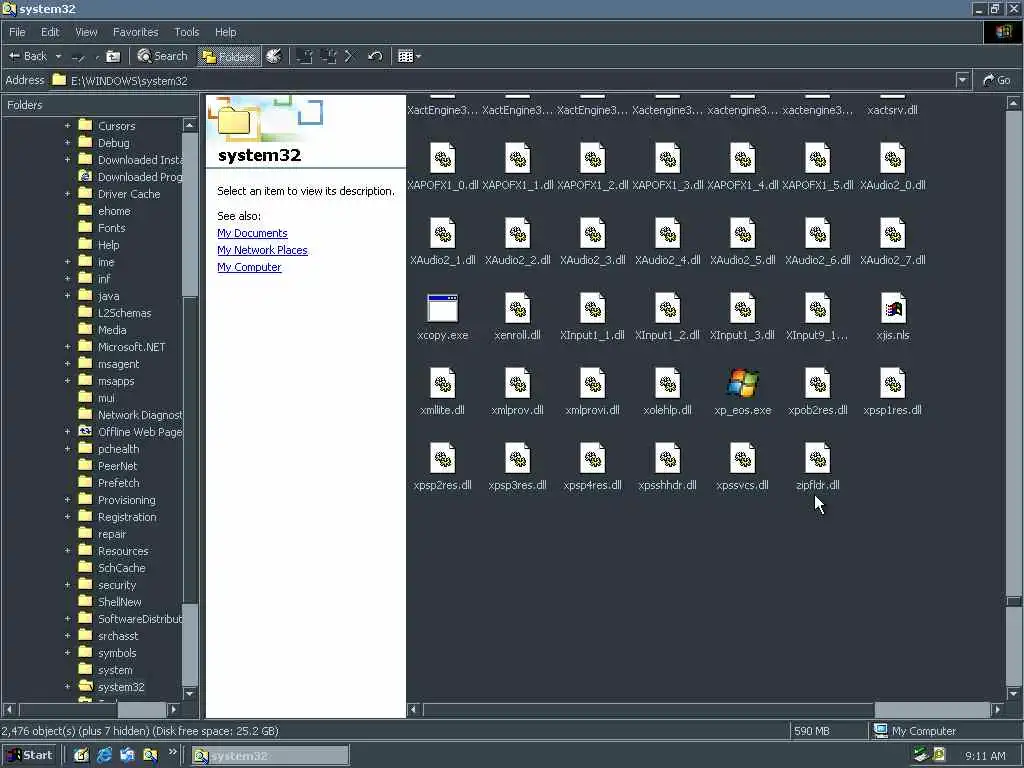Viewport: 1024px width, 768px height.
Task: Select the xjis.nls file icon
Action: 893,308
